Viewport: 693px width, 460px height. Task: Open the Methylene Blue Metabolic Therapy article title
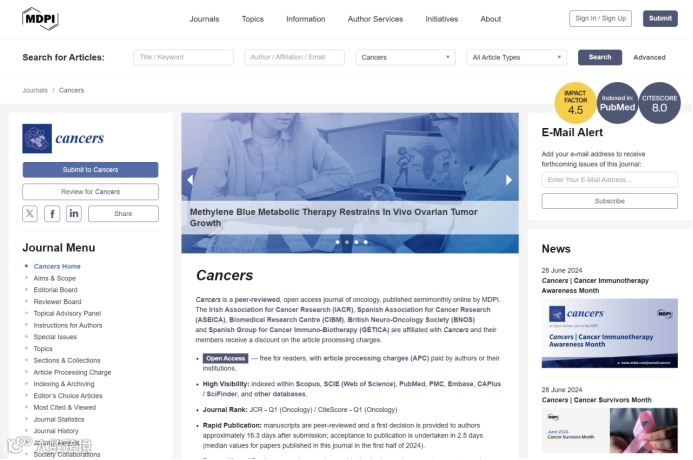334,217
